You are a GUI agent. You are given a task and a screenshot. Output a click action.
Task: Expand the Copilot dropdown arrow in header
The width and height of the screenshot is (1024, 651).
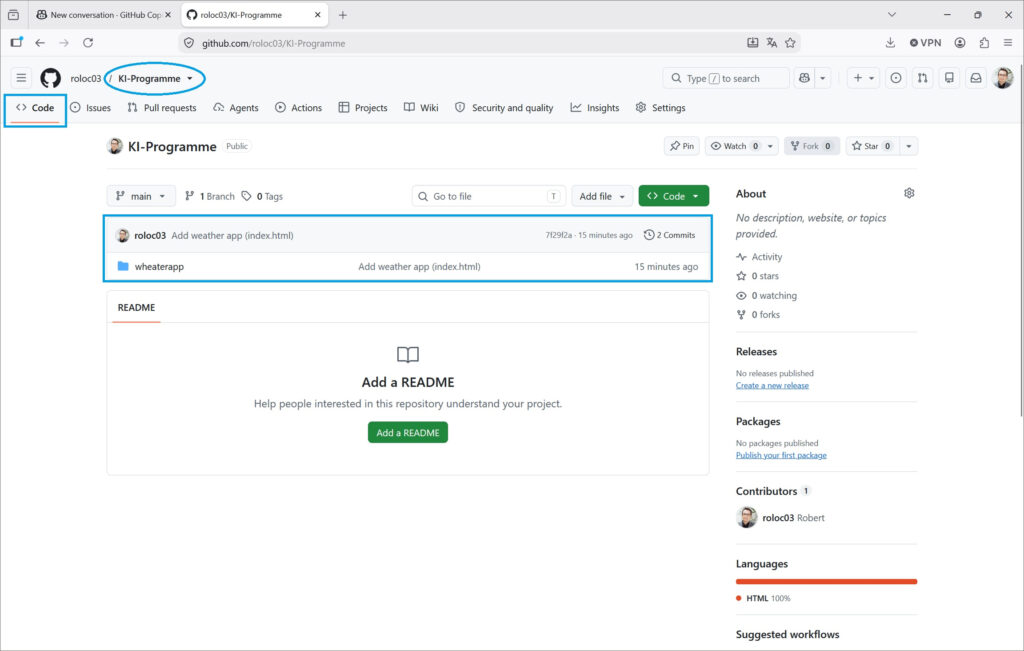coord(823,78)
